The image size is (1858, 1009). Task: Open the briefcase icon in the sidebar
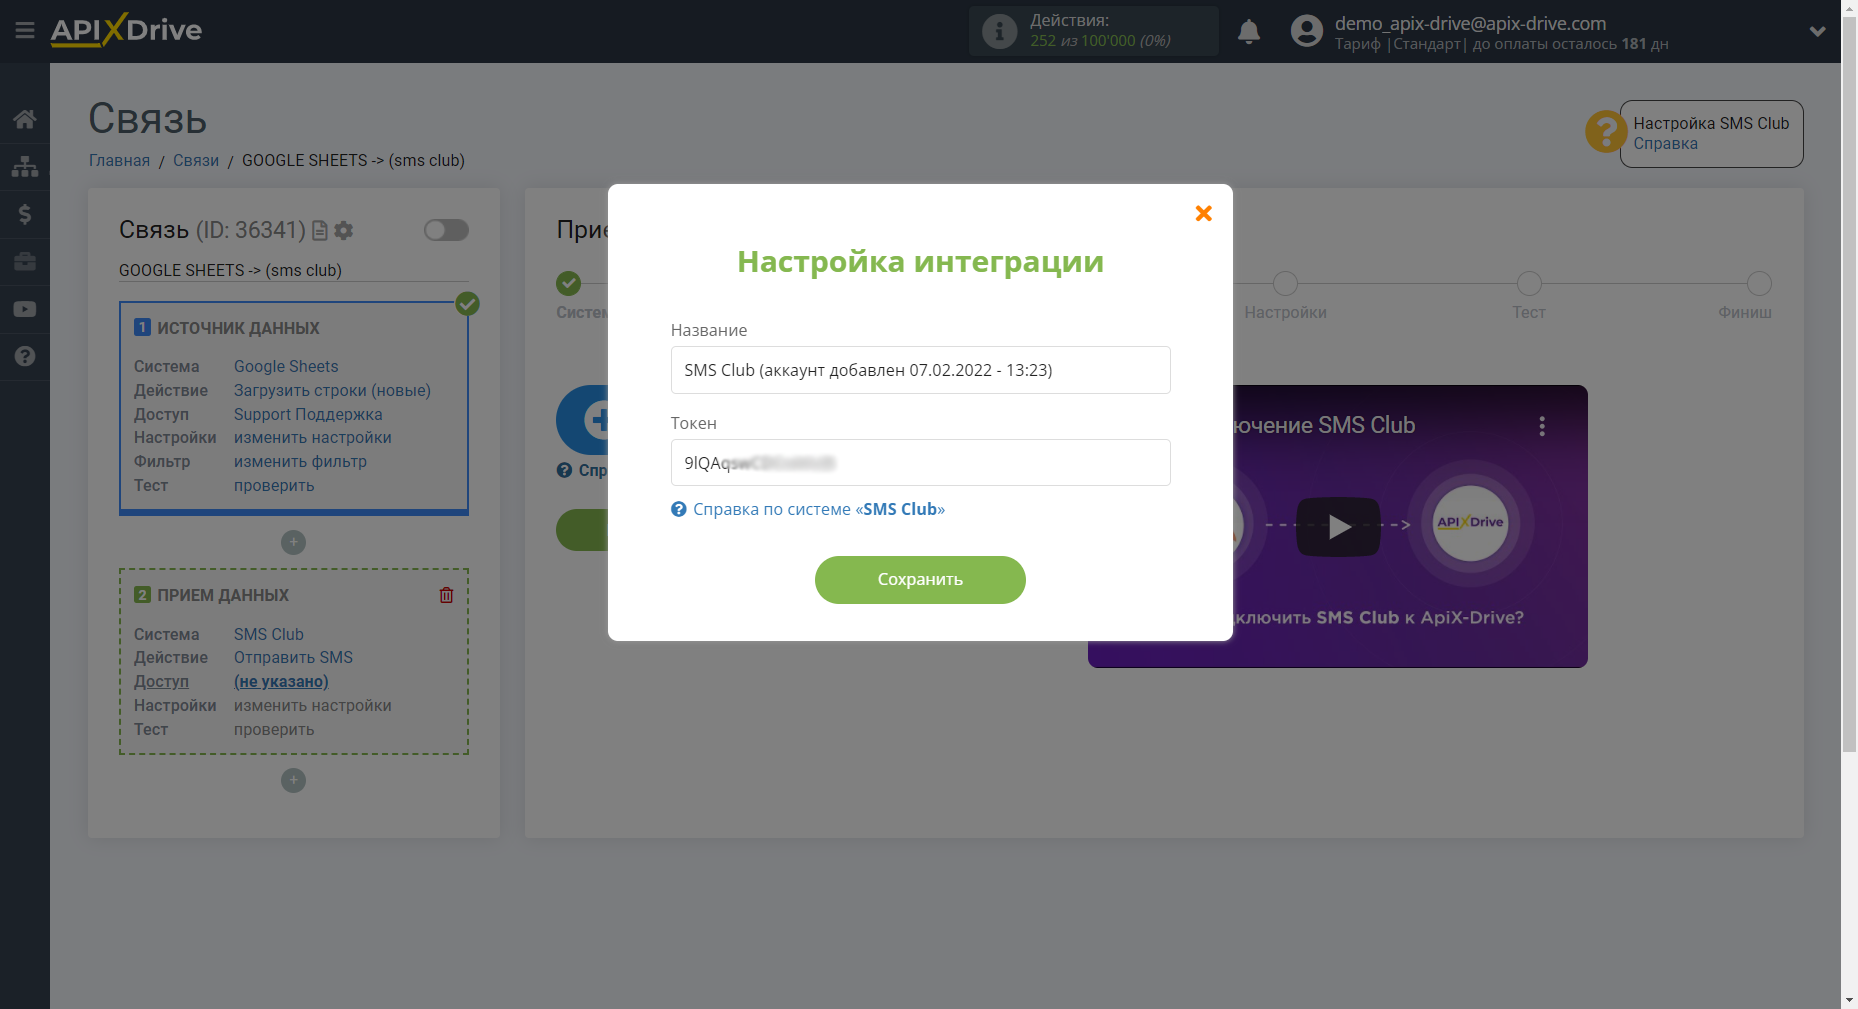pos(25,262)
